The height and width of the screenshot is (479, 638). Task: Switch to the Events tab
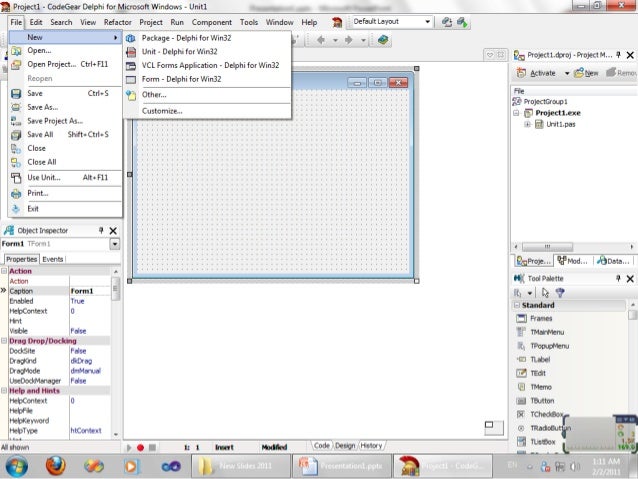click(53, 259)
